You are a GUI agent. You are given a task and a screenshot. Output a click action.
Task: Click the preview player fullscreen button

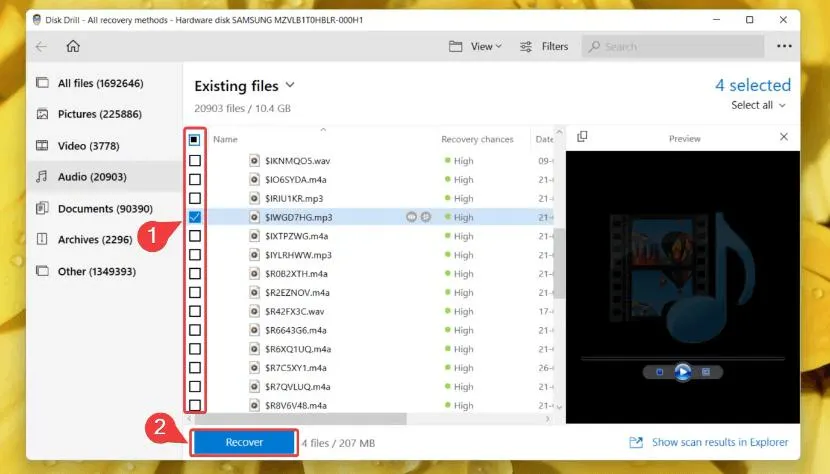pos(706,372)
